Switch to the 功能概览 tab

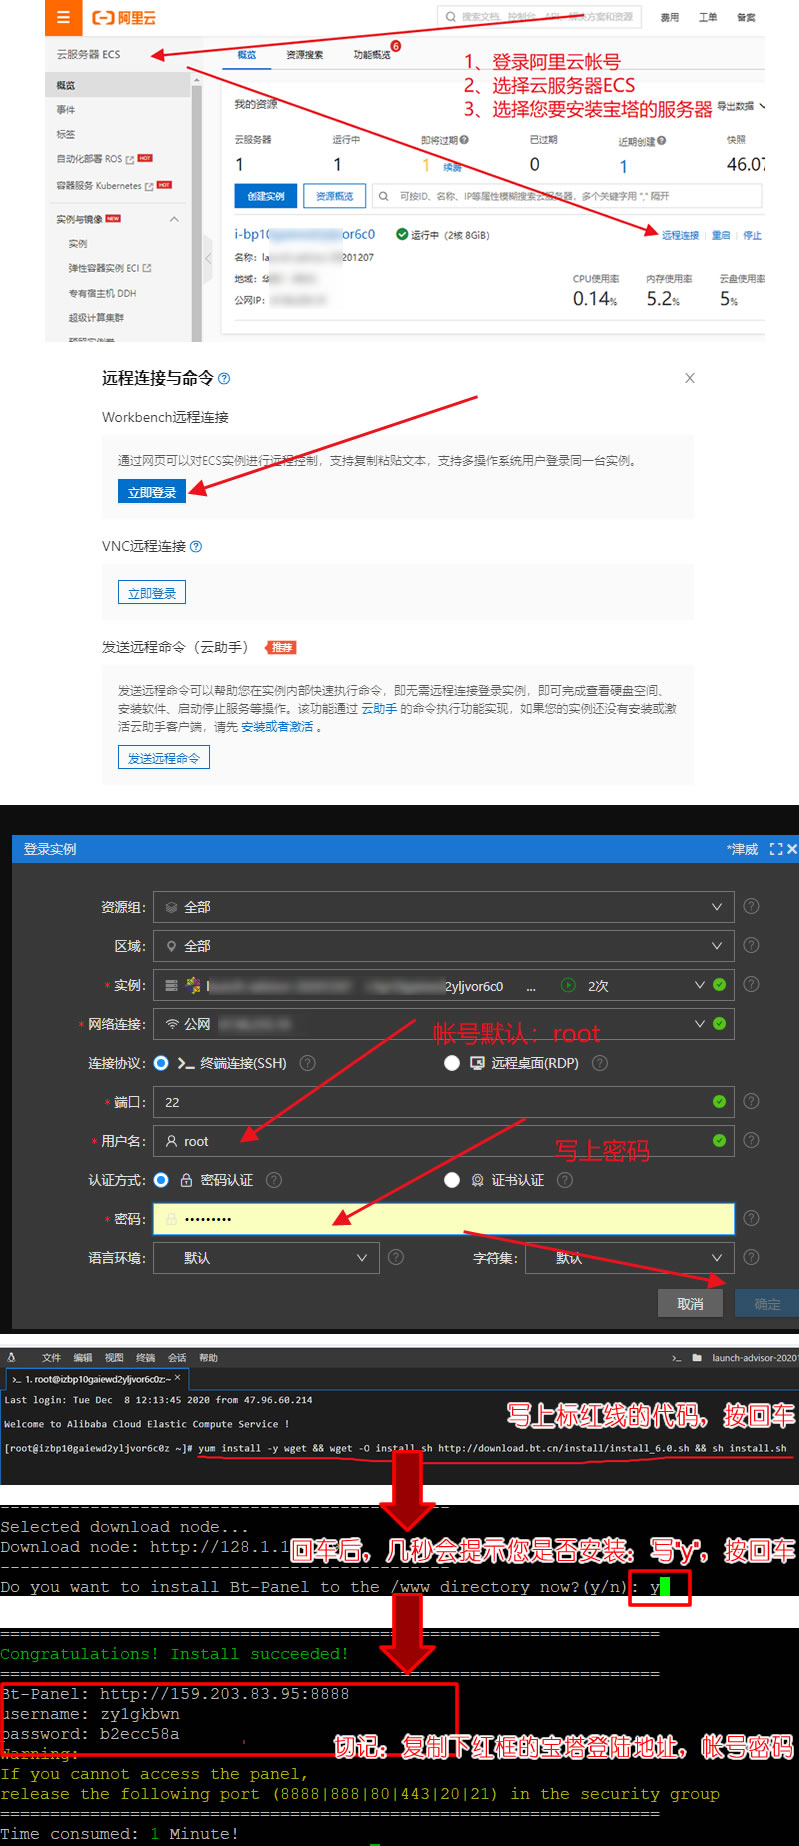[372, 55]
